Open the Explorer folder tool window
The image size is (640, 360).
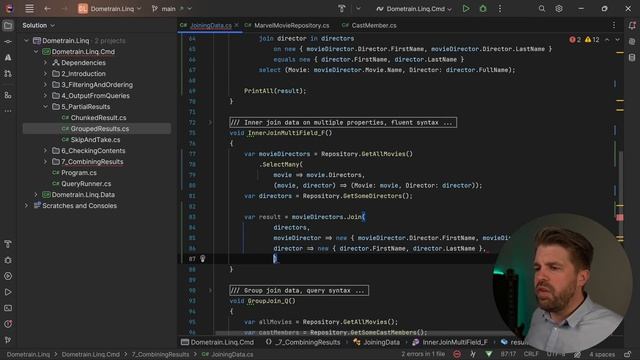tap(8, 26)
